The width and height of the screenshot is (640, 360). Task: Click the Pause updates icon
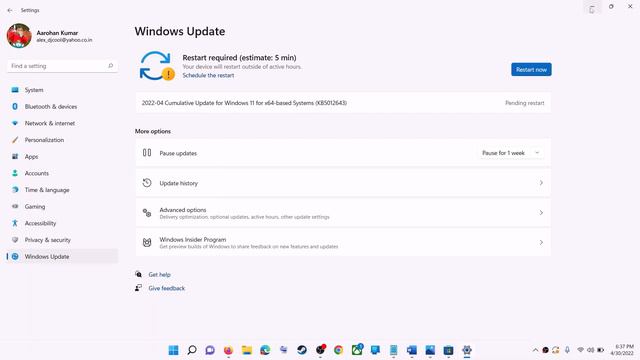pos(147,153)
